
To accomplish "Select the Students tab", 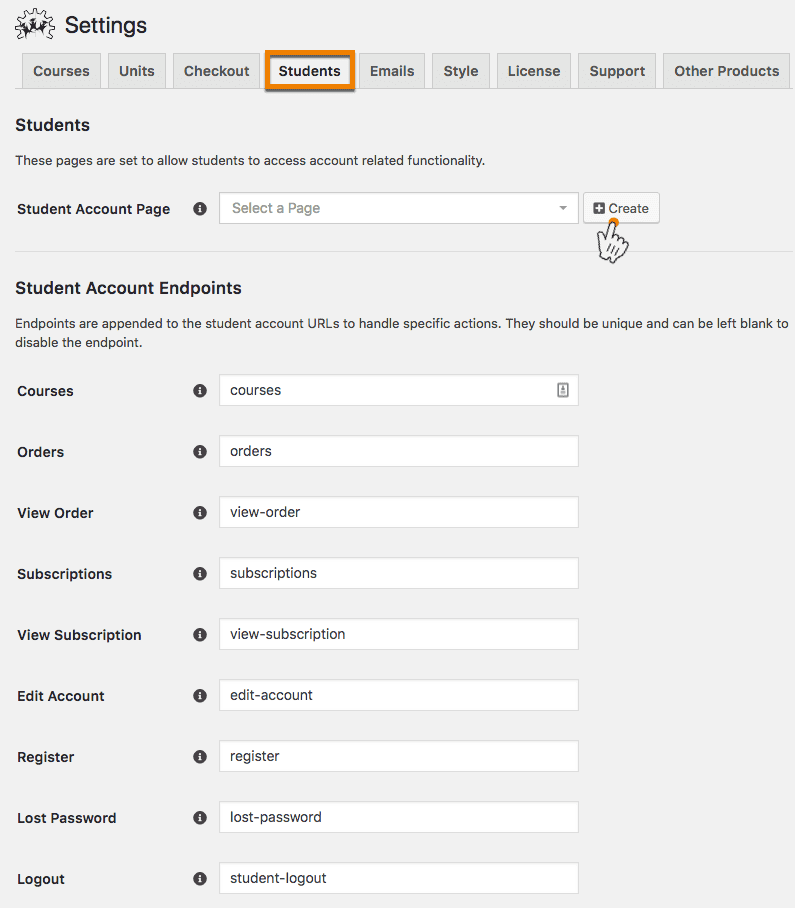I will click(310, 71).
